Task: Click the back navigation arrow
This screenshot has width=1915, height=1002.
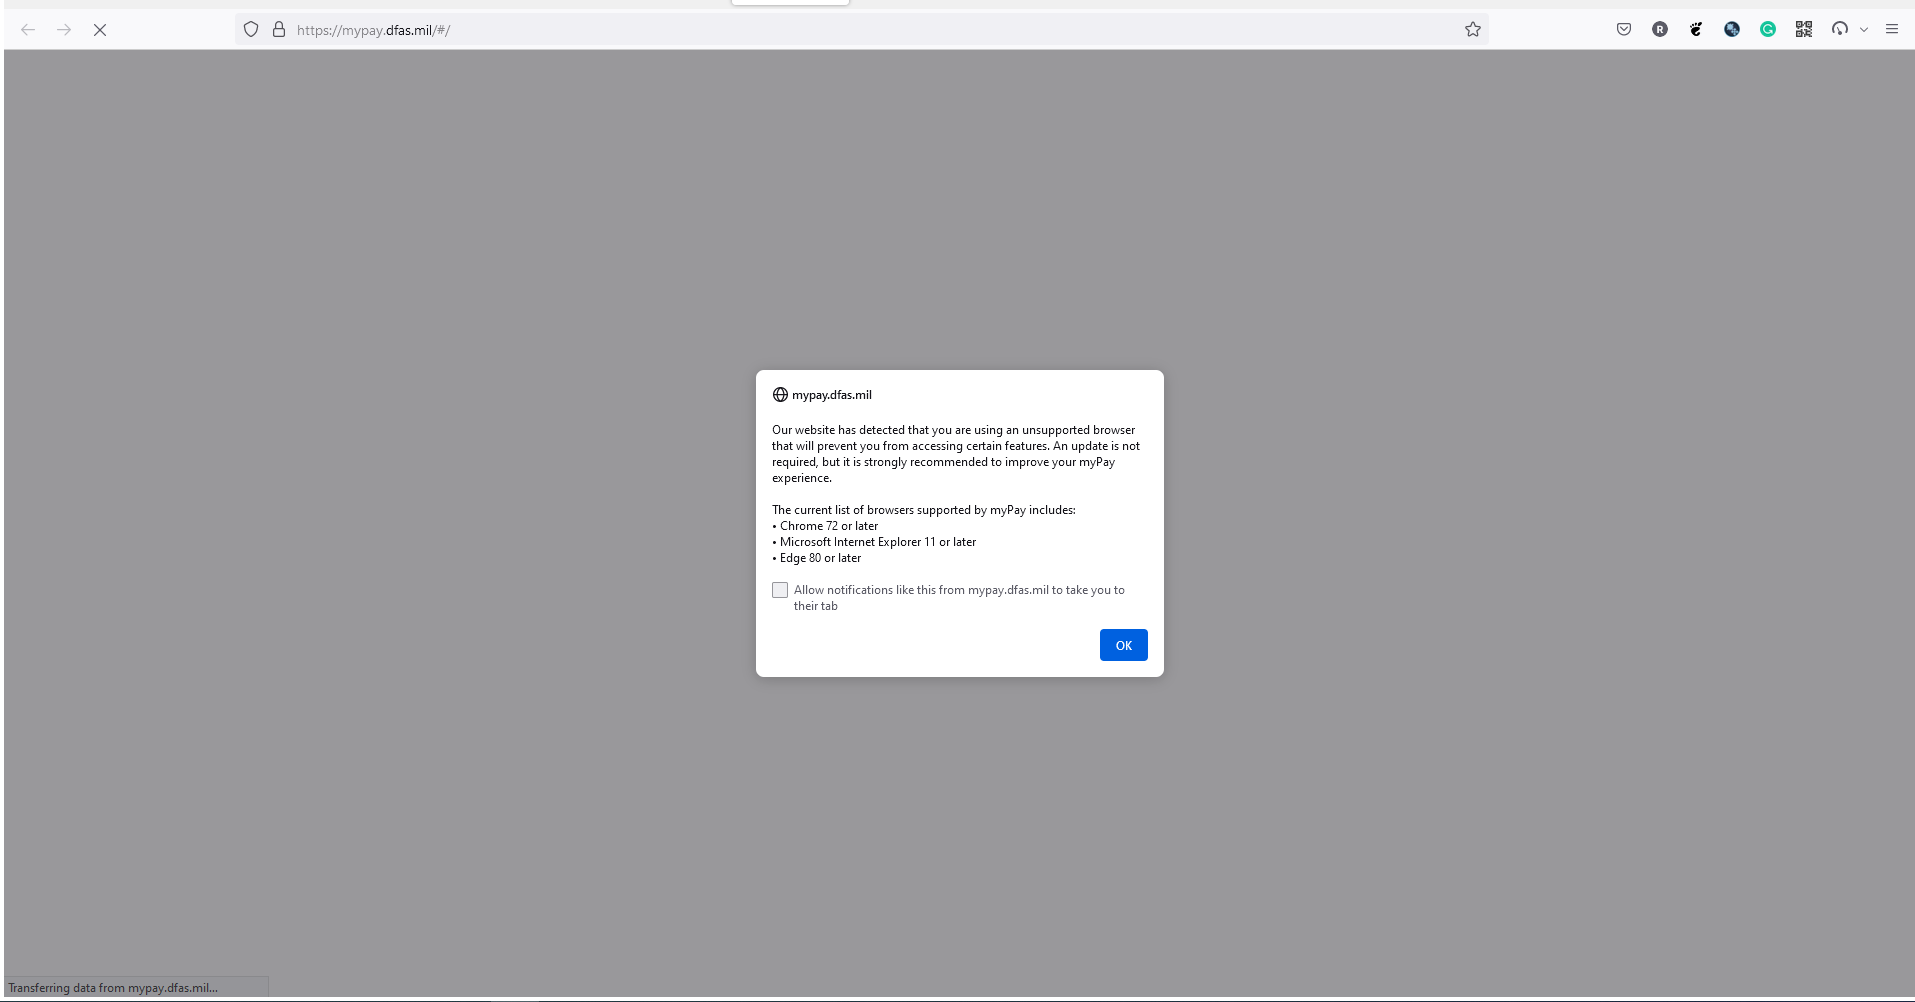Action: point(28,29)
